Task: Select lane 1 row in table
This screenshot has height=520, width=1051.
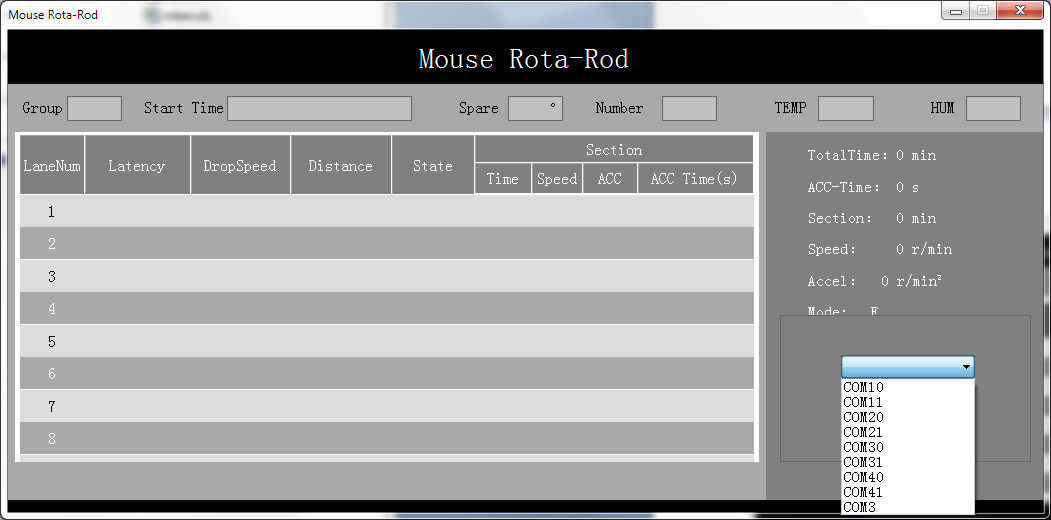Action: (386, 212)
